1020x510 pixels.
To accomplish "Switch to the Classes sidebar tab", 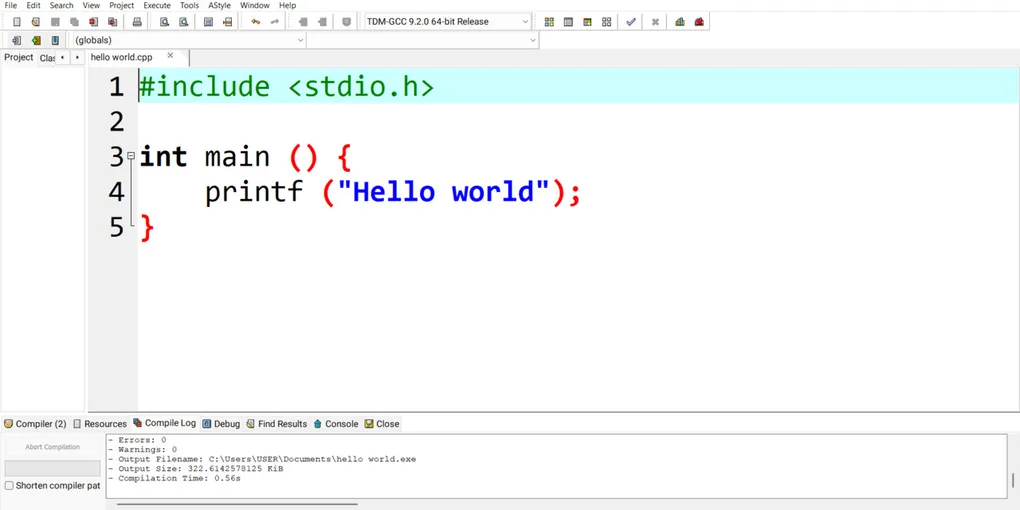I will (46, 58).
